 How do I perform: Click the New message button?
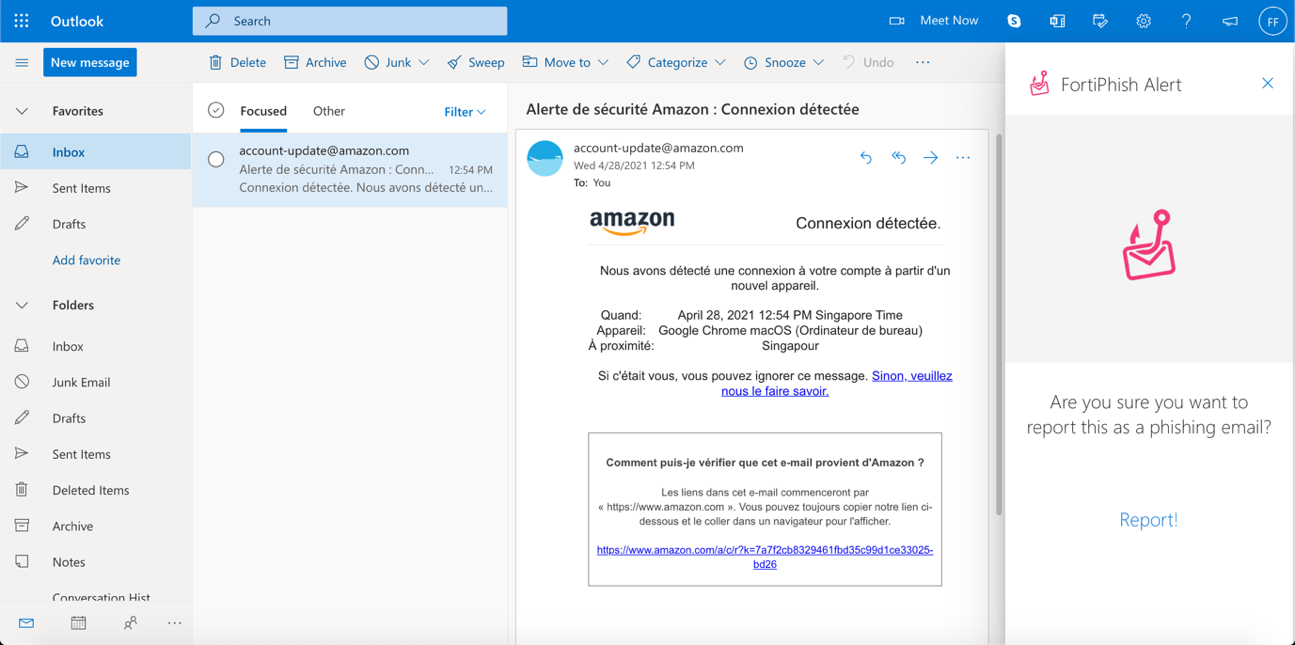tap(90, 62)
